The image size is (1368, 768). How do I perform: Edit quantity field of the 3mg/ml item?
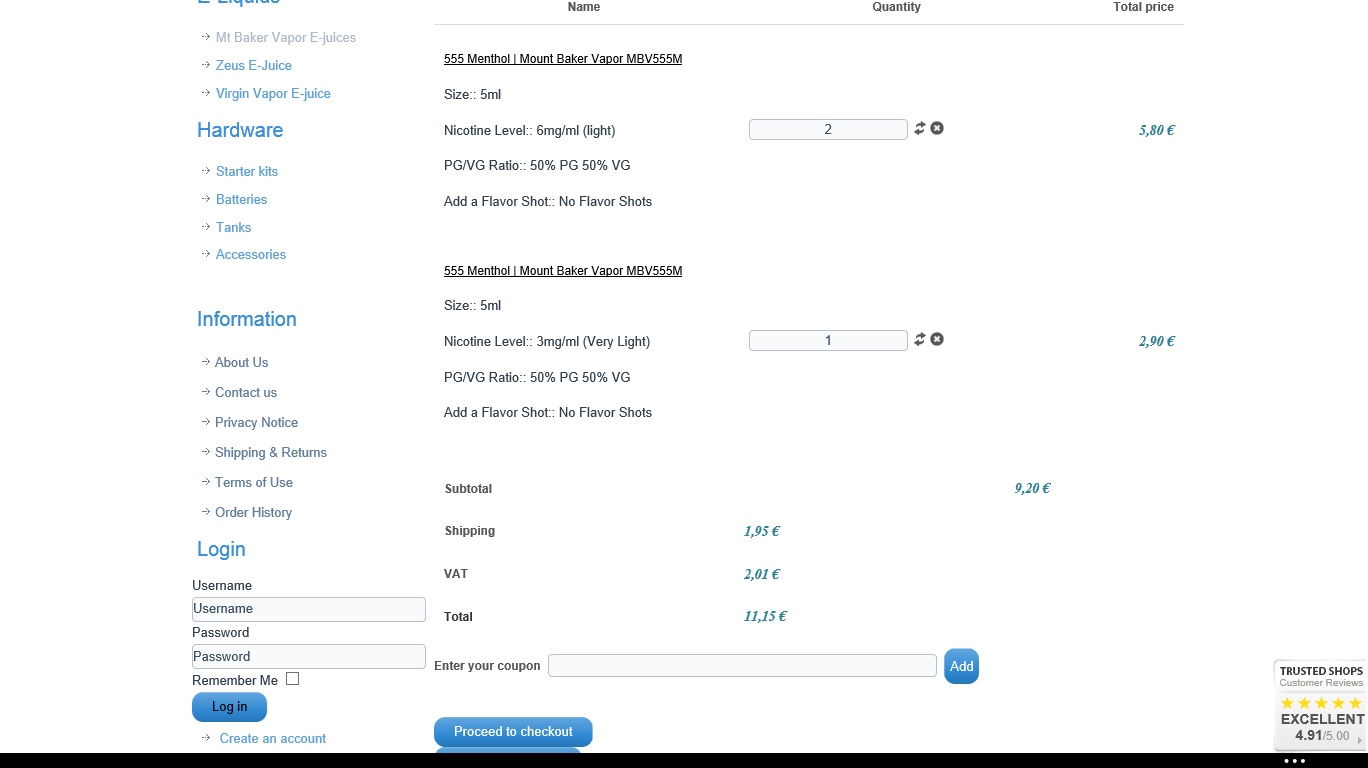pyautogui.click(x=828, y=340)
